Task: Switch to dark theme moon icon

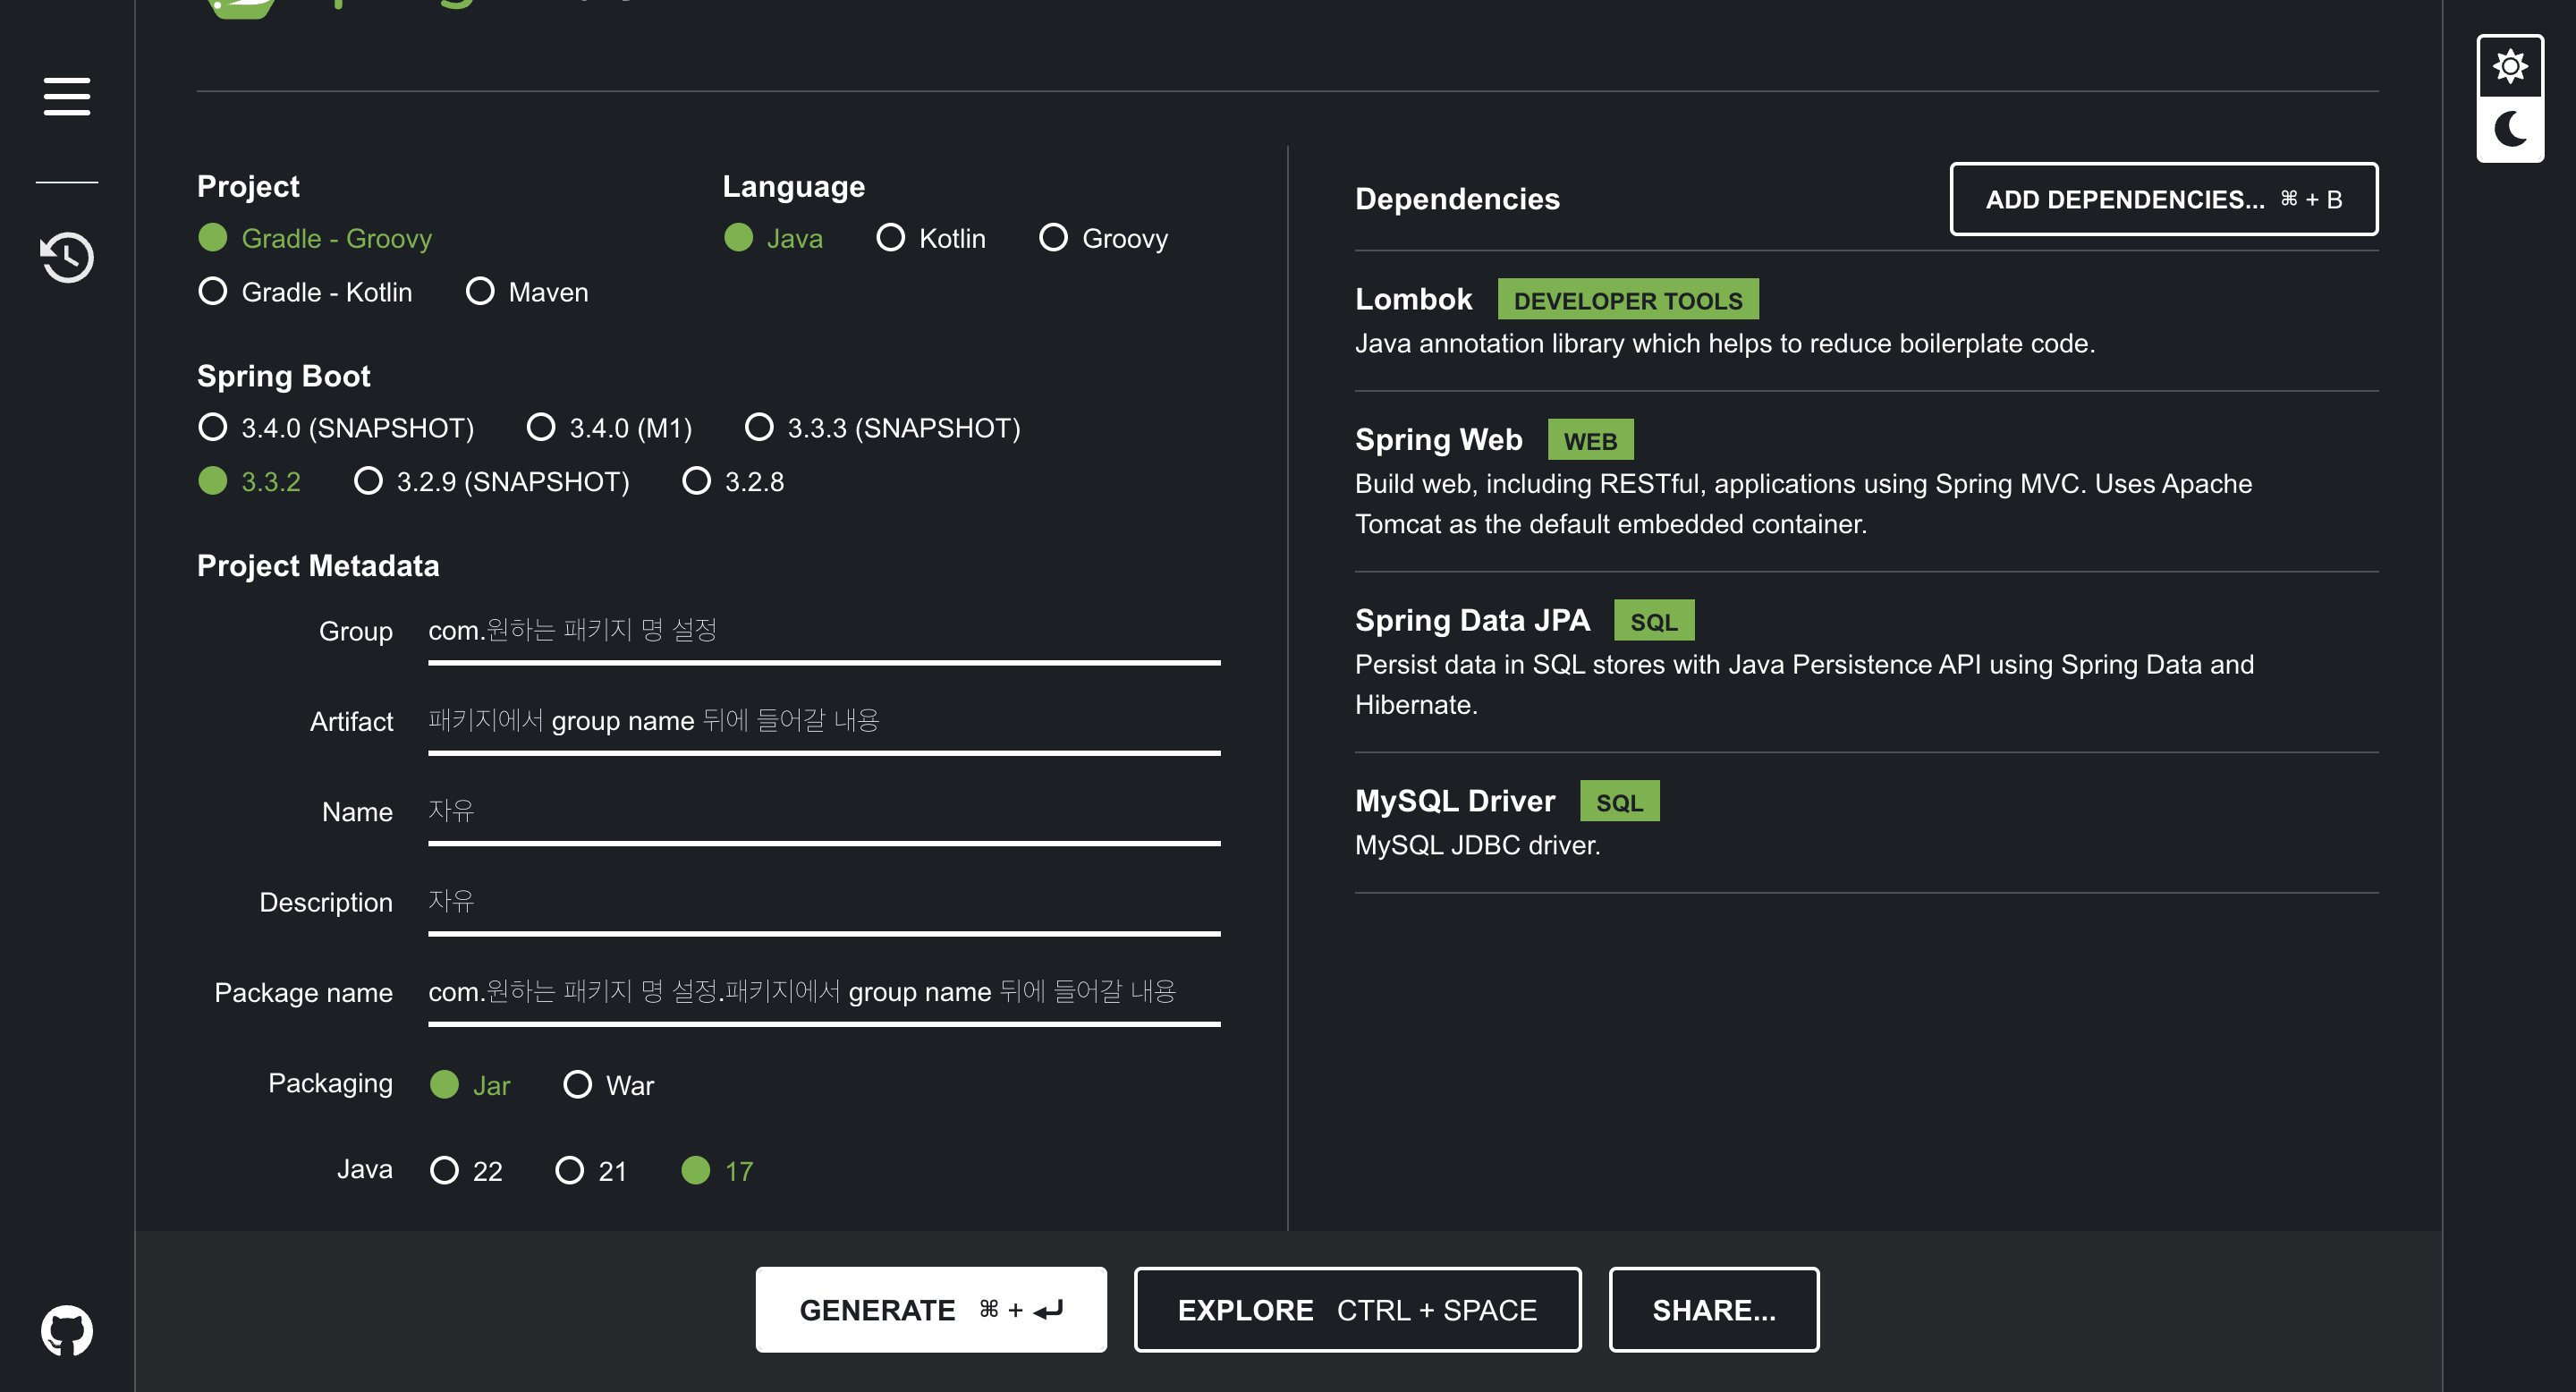Action: [x=2509, y=129]
